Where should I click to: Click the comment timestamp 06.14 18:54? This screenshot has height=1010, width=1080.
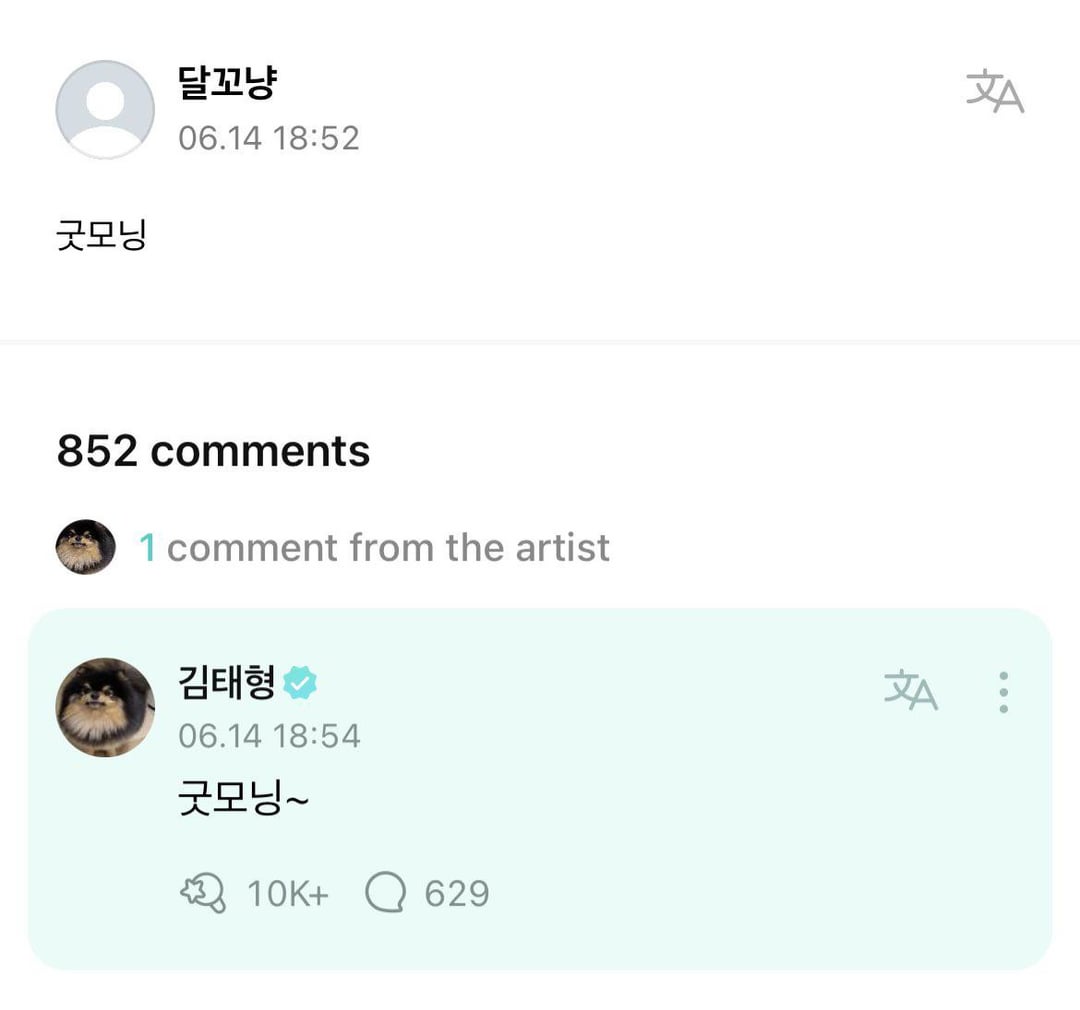click(269, 736)
